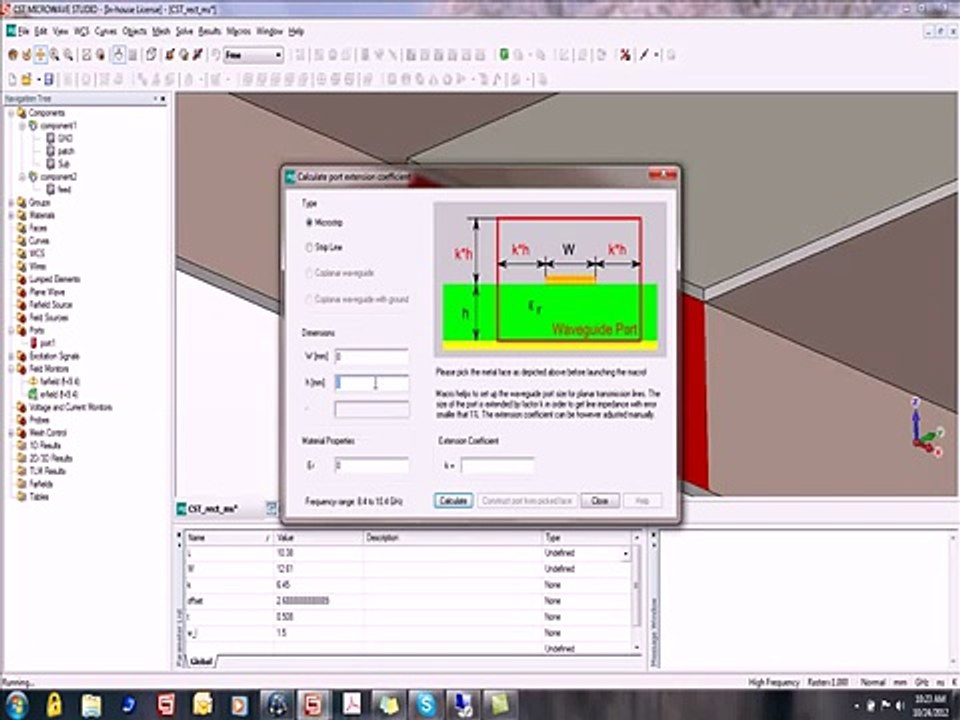960x720 pixels.
Task: Click the extension coefficient k field
Action: pos(497,466)
